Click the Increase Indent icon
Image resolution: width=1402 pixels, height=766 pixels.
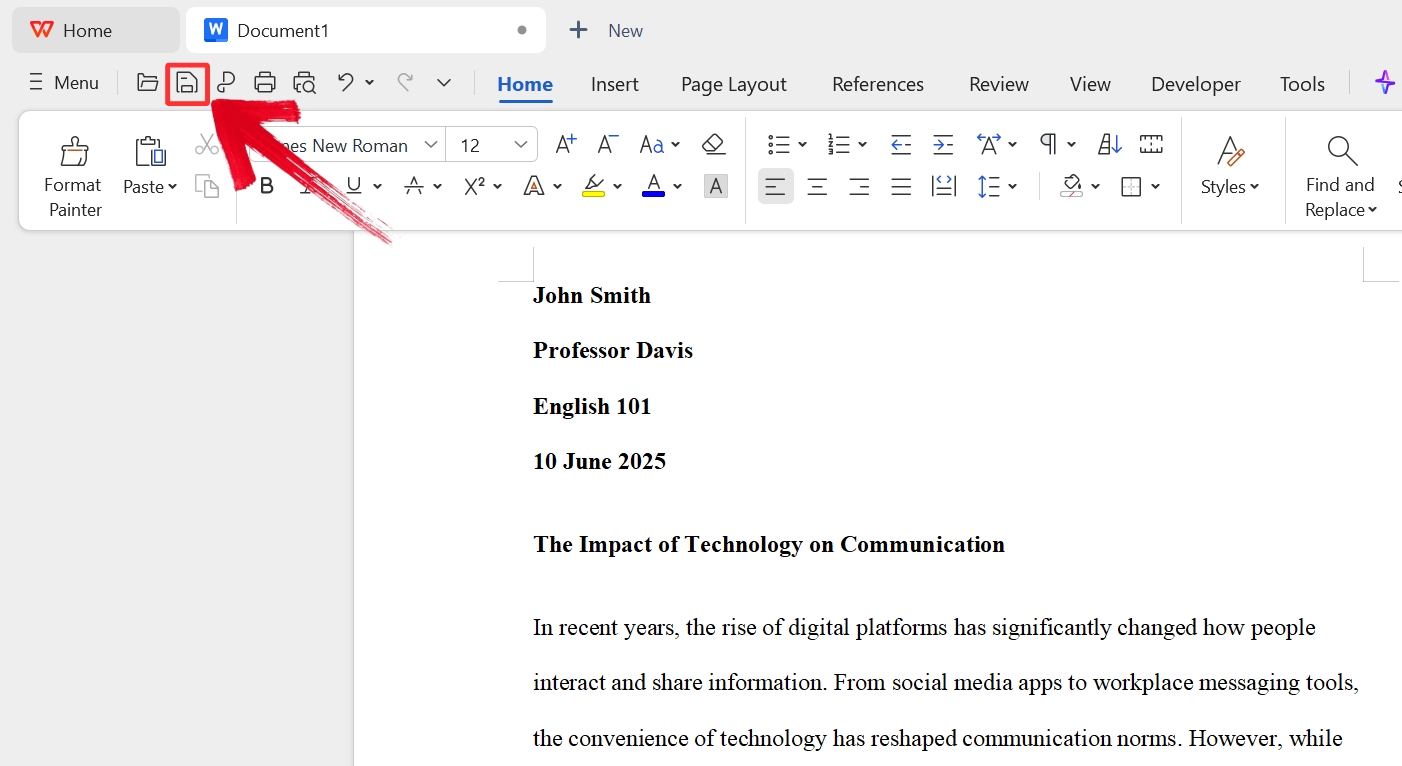pyautogui.click(x=943, y=145)
